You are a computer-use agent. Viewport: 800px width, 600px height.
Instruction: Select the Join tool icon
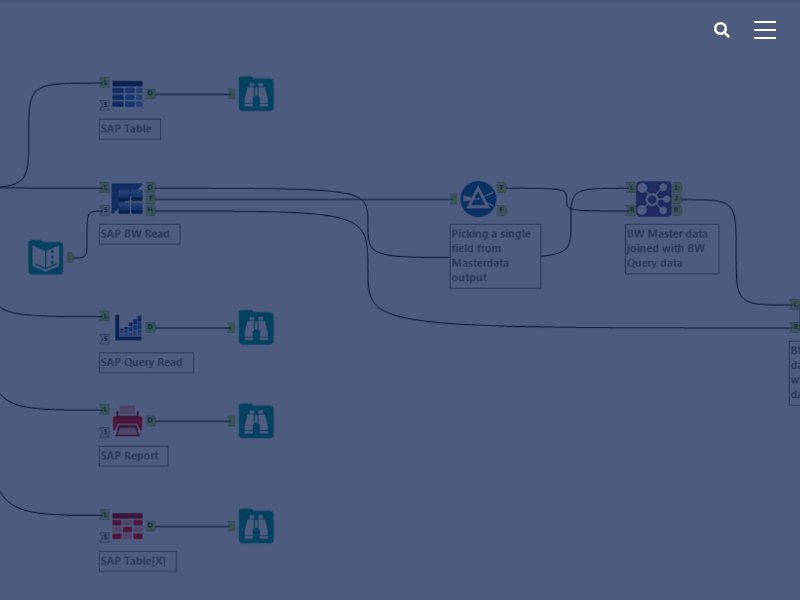(653, 198)
